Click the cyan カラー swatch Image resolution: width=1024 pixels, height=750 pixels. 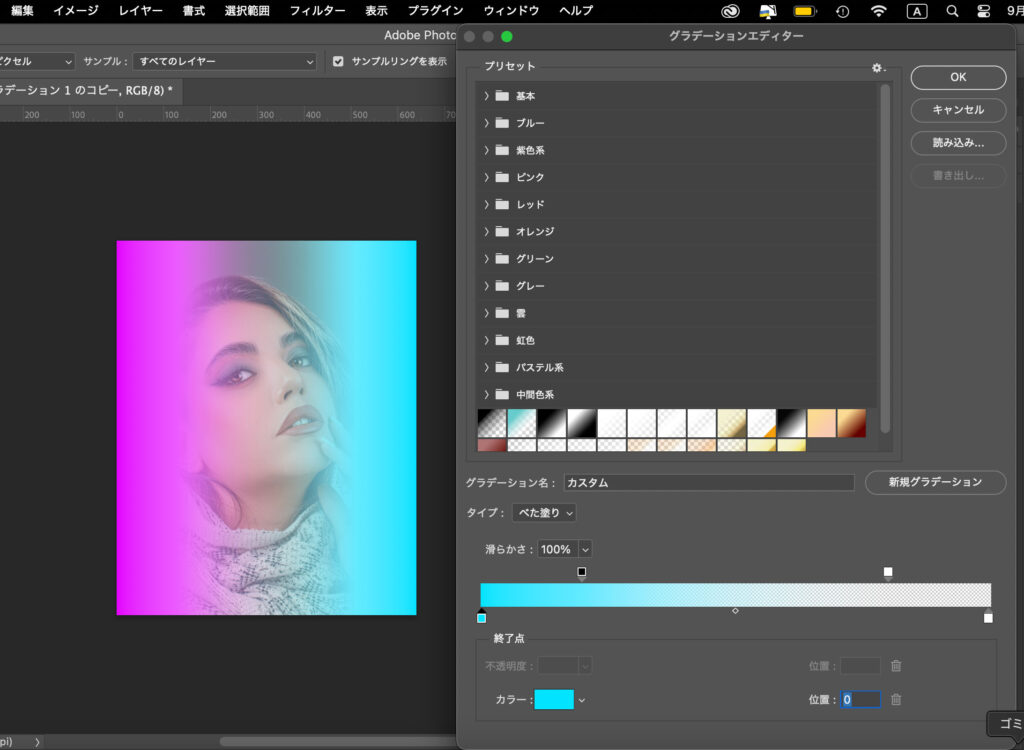coord(554,700)
